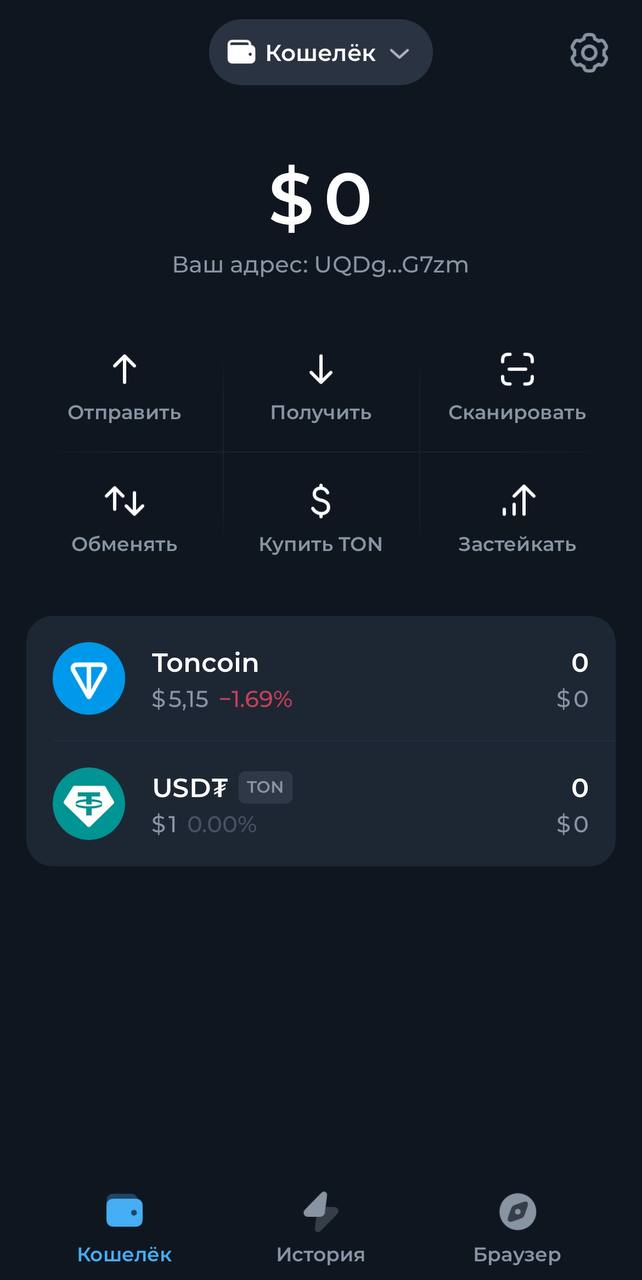Open the QR scanner via Сканировать icon

point(517,368)
